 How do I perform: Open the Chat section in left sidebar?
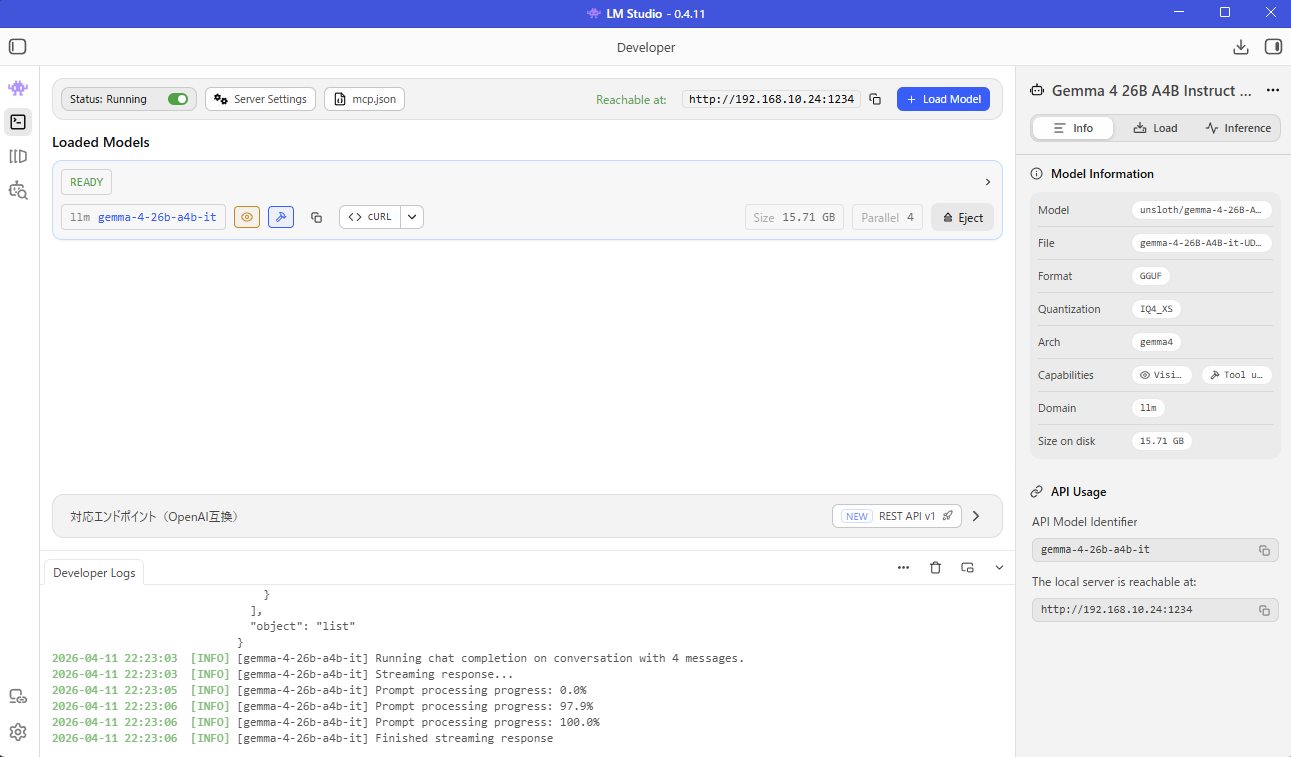18,88
